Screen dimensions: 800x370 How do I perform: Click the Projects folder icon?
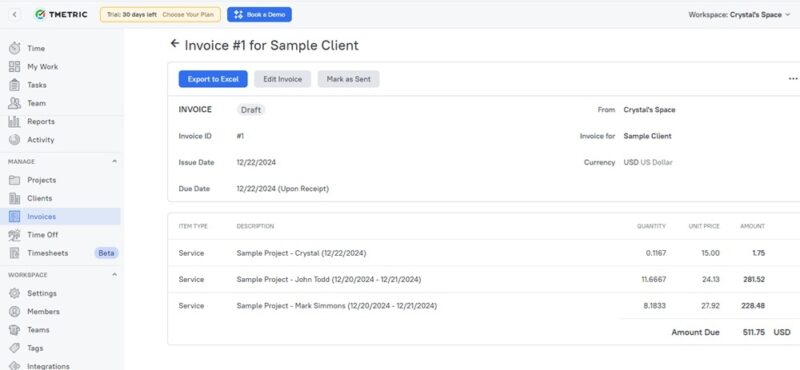tap(14, 180)
